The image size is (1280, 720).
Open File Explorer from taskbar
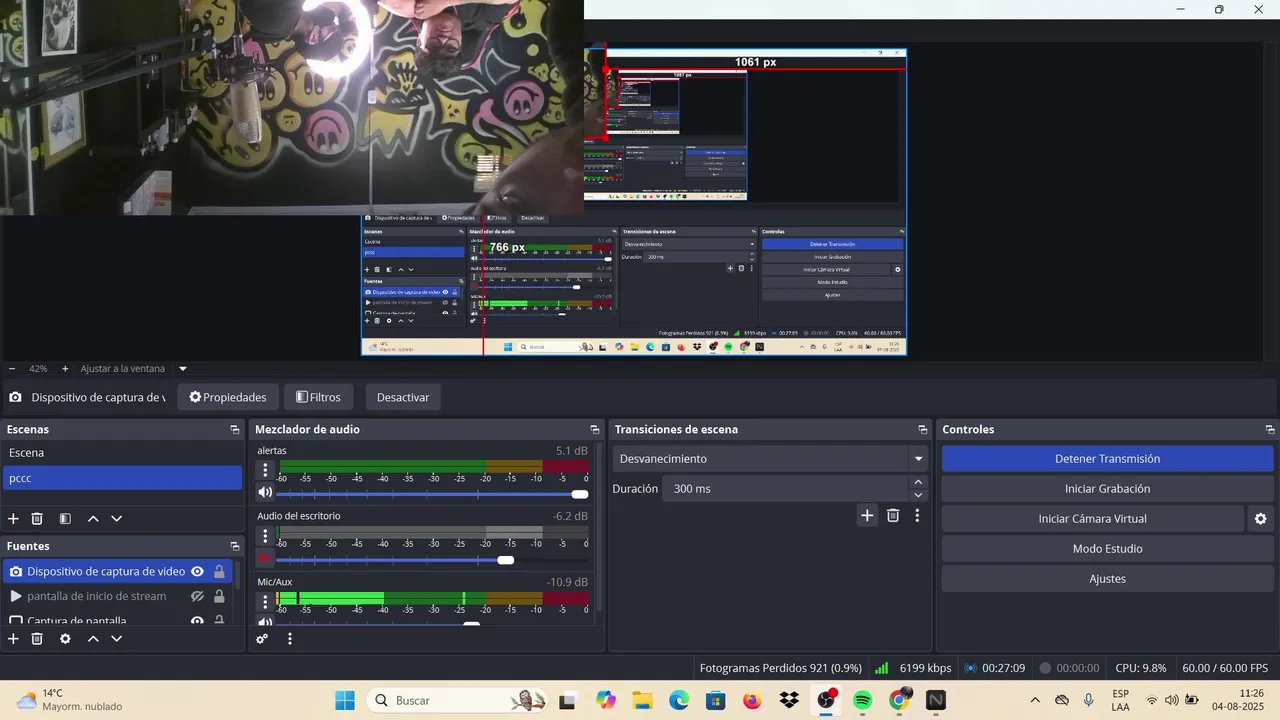click(x=641, y=700)
